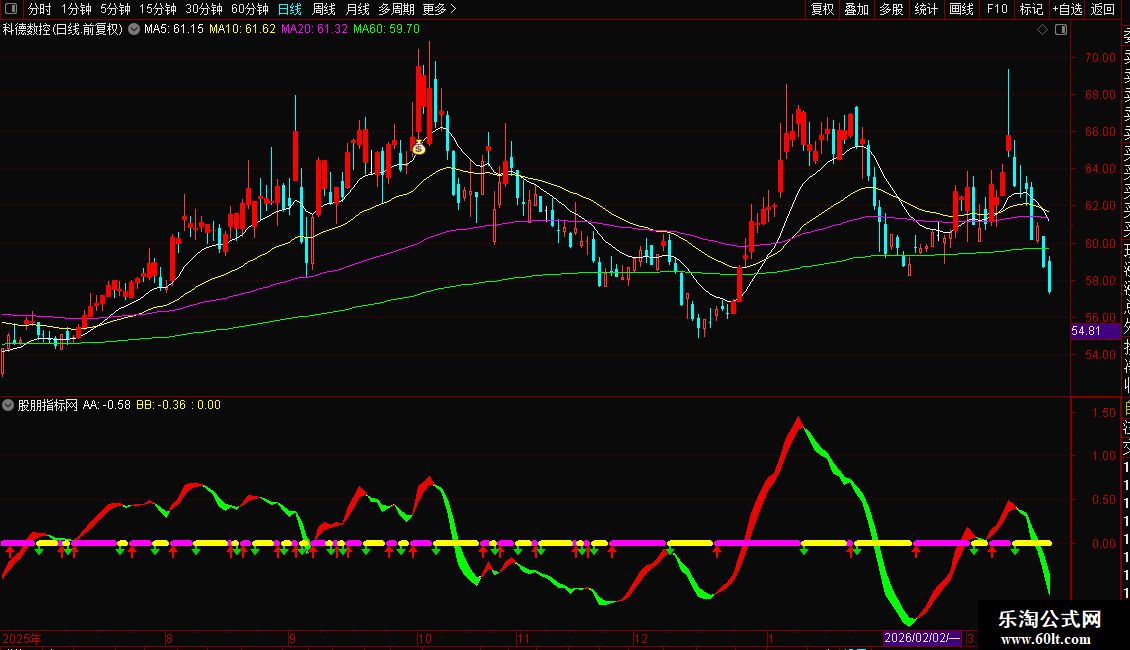Open the main chart indicator dropdown arrow

pos(134,30)
